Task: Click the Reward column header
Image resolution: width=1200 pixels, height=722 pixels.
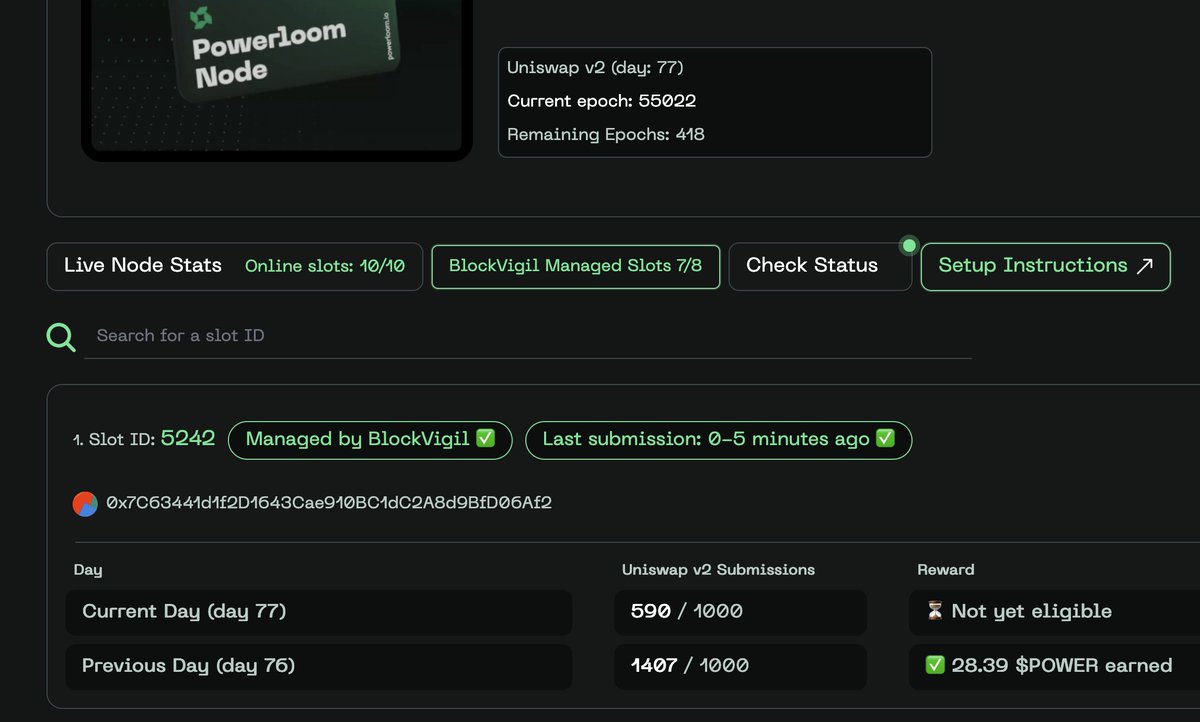Action: (946, 570)
